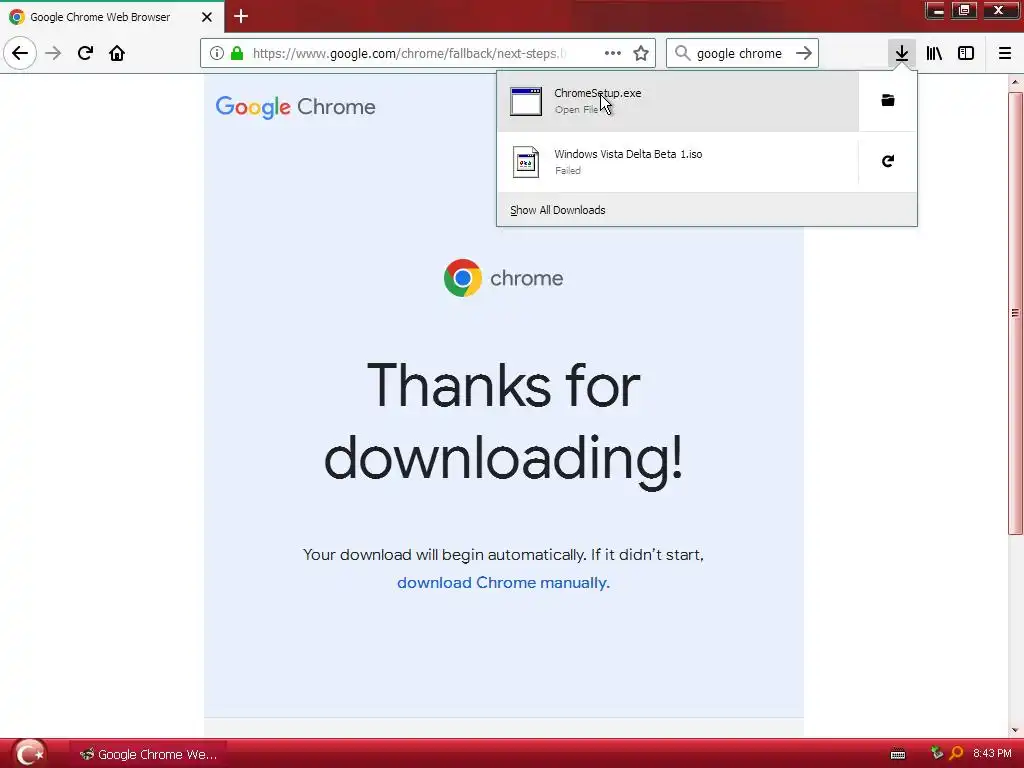Open the home page via house icon

pyautogui.click(x=117, y=53)
